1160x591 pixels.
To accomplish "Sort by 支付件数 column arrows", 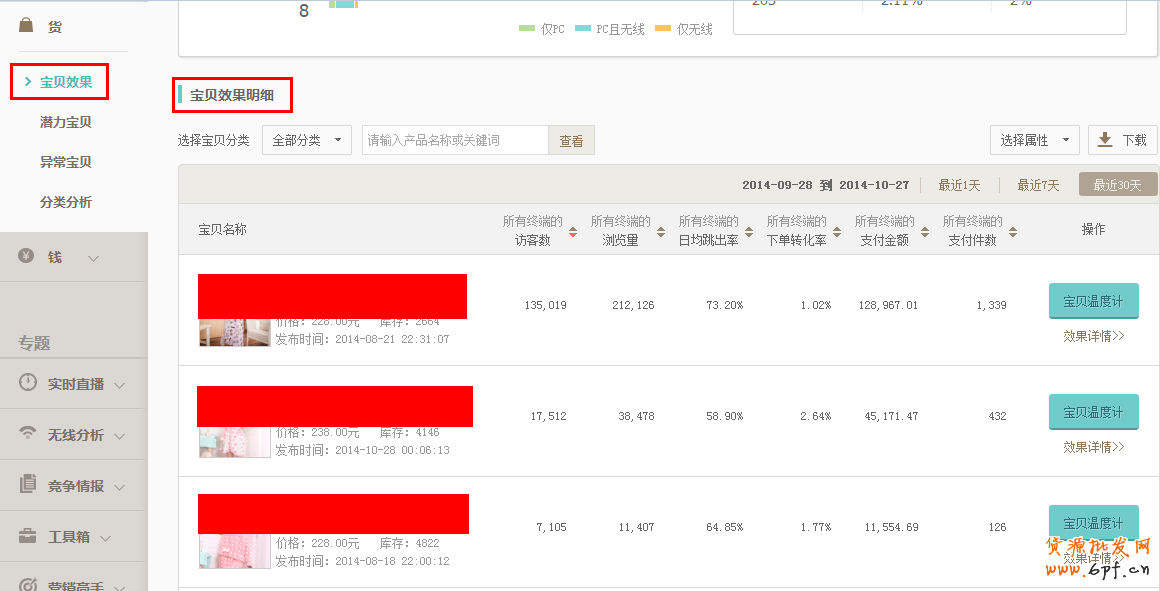I will [x=1013, y=230].
